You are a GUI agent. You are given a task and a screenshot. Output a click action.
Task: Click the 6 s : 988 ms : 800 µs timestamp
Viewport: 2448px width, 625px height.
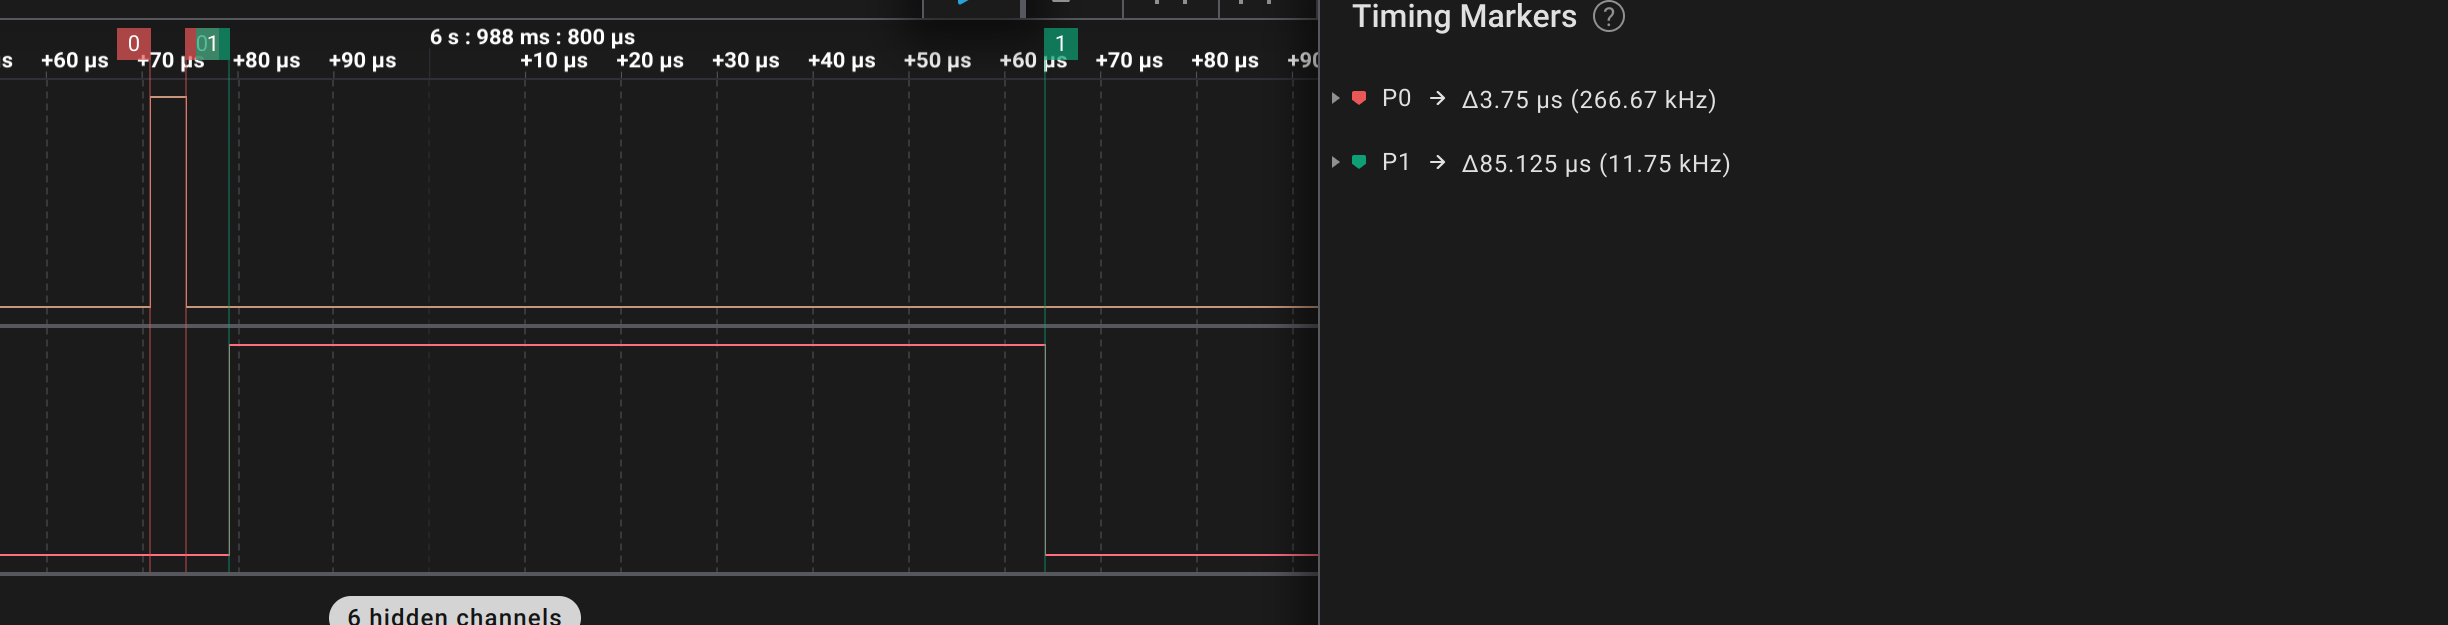tap(532, 37)
